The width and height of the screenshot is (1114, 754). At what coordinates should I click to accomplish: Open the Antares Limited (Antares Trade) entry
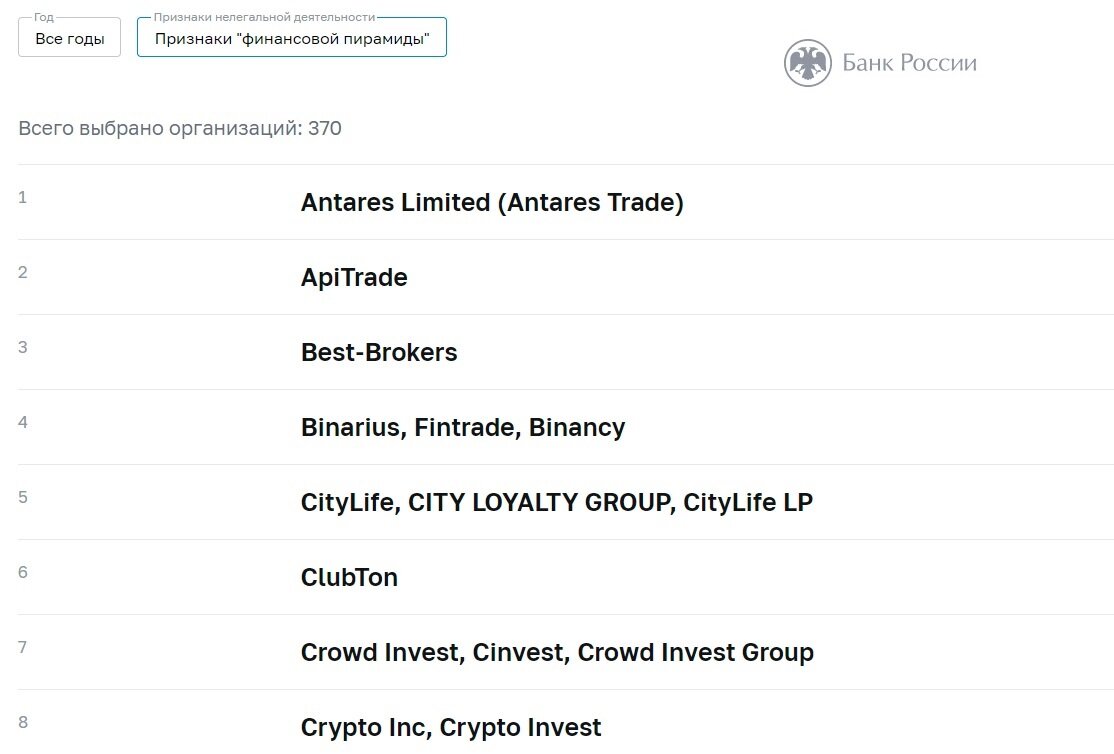pos(492,203)
